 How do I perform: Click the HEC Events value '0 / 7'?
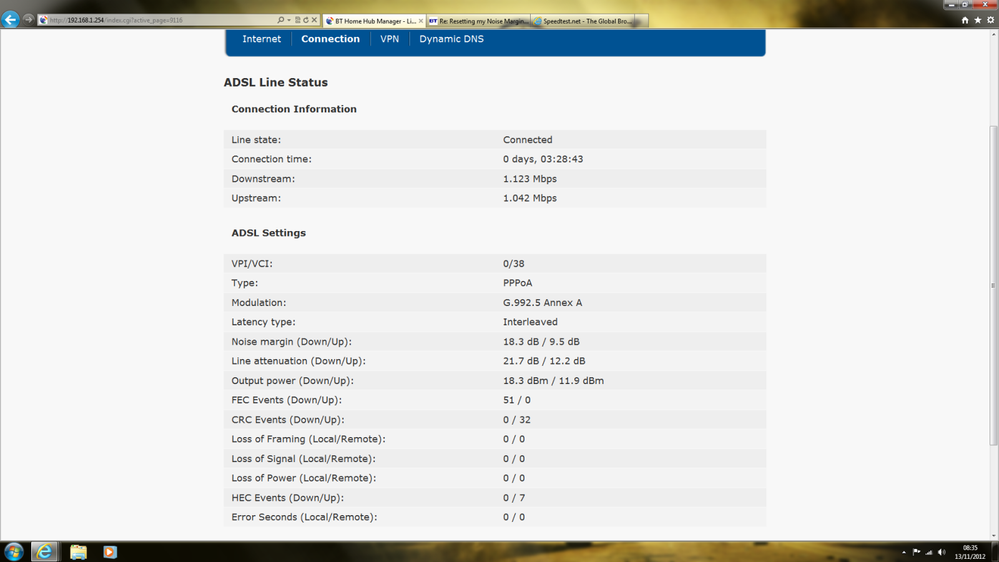click(x=514, y=498)
